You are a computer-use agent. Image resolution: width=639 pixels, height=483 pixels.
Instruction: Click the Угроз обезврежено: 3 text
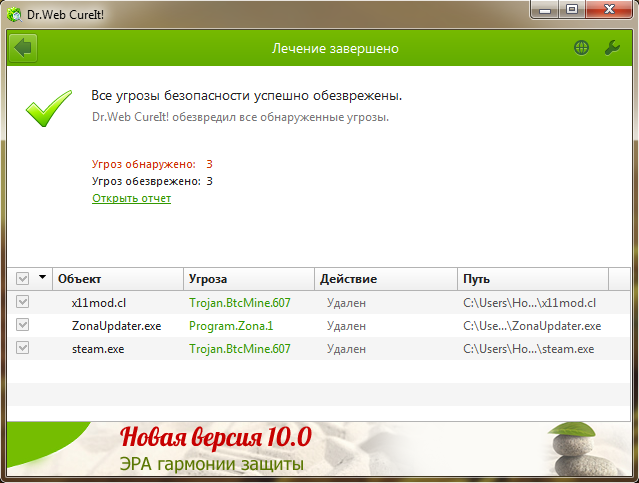coord(152,181)
